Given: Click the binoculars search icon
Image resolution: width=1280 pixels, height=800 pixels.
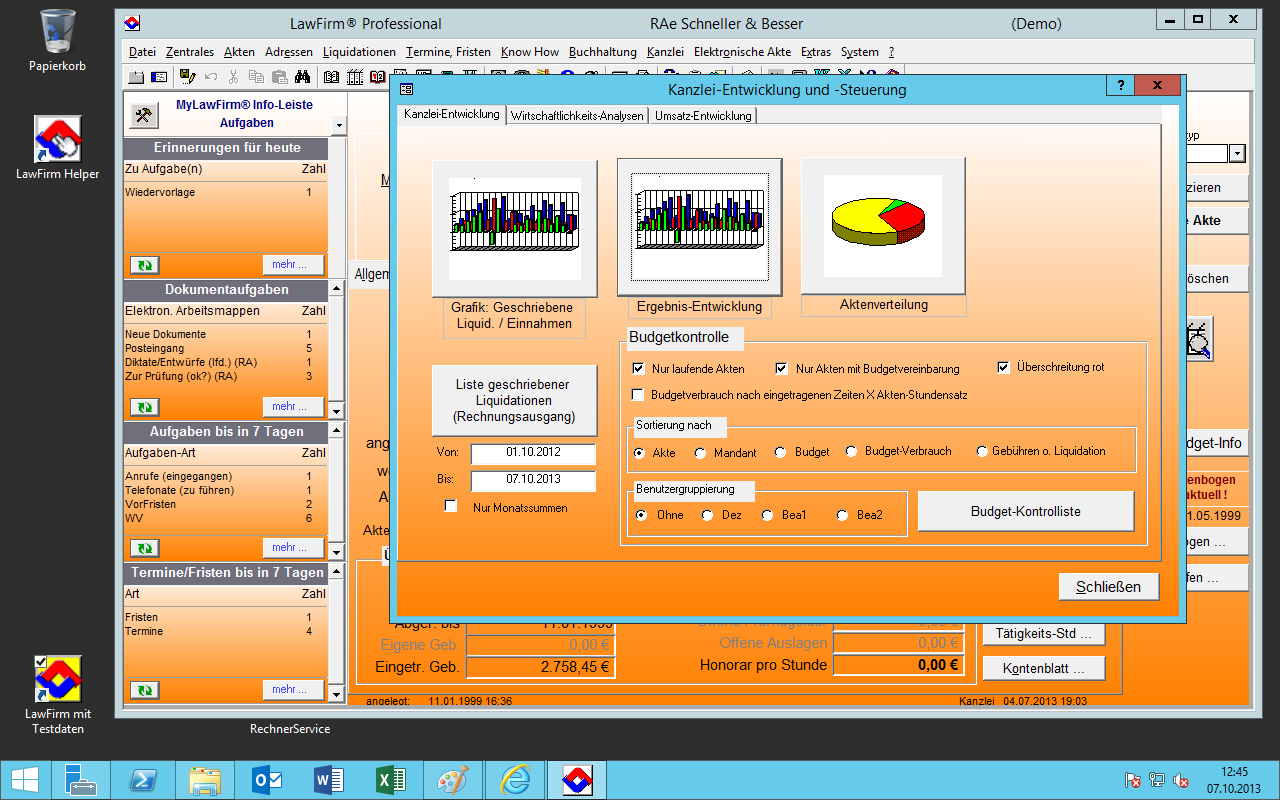Looking at the screenshot, I should tap(302, 77).
